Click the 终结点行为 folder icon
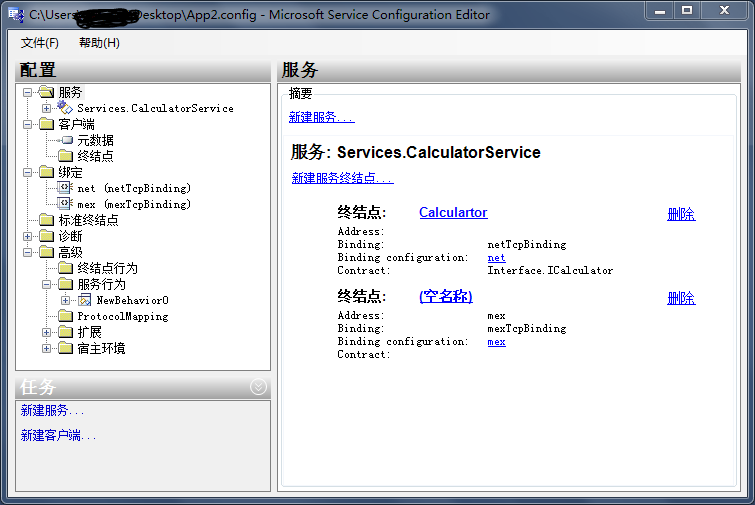Screen dimensions: 755x505 click(65, 268)
